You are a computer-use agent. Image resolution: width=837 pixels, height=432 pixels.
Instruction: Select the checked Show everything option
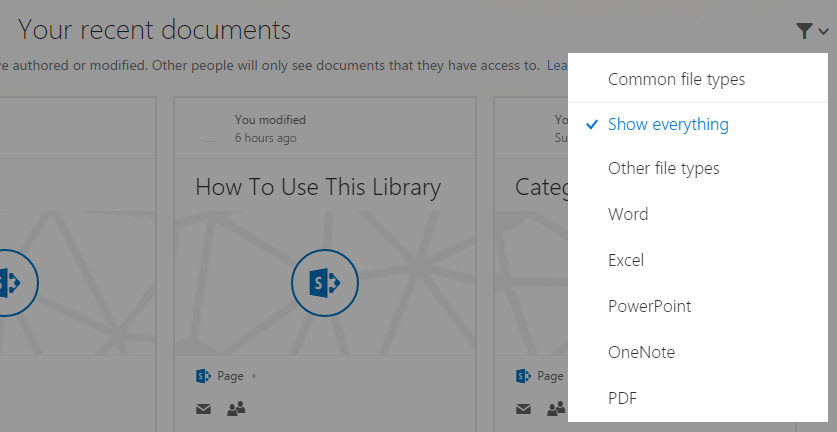tap(668, 125)
